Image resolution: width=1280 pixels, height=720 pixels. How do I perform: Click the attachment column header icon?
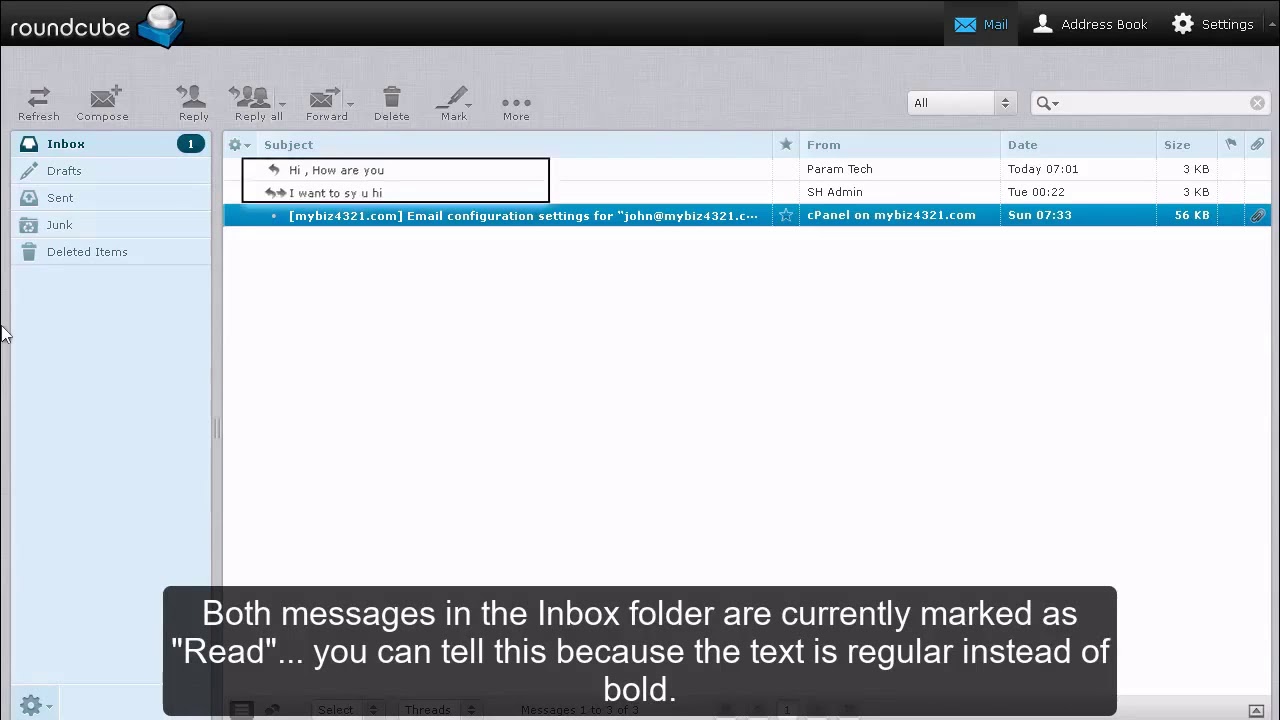coord(1257,145)
